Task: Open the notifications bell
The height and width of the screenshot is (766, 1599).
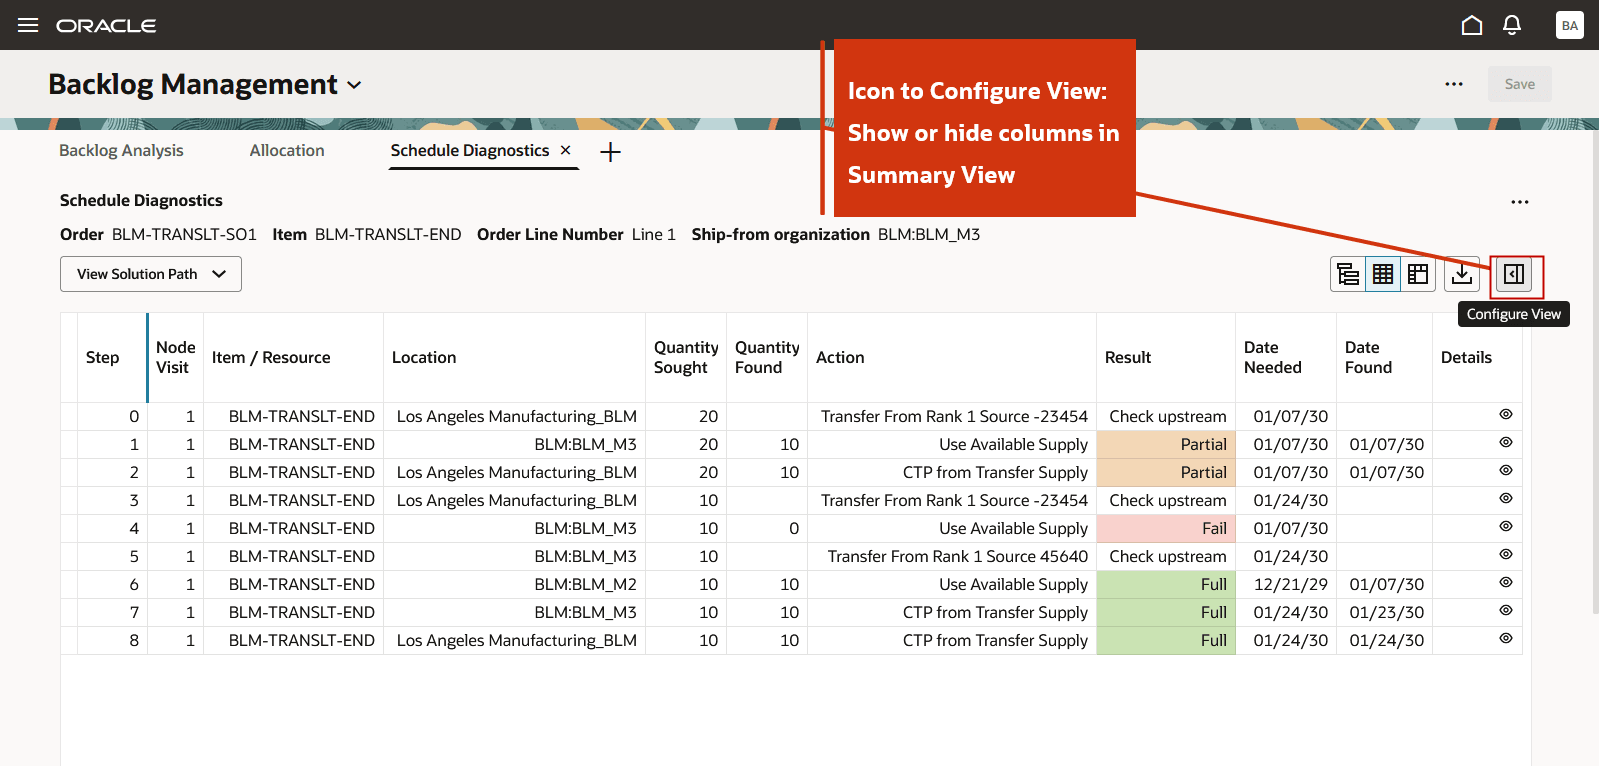Action: pos(1512,25)
